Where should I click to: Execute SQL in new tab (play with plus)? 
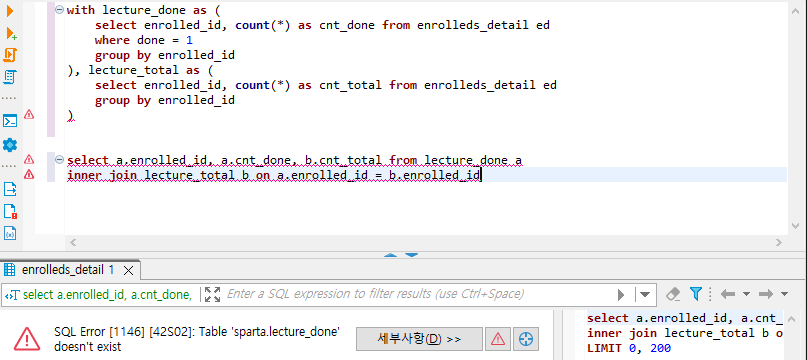tap(11, 33)
